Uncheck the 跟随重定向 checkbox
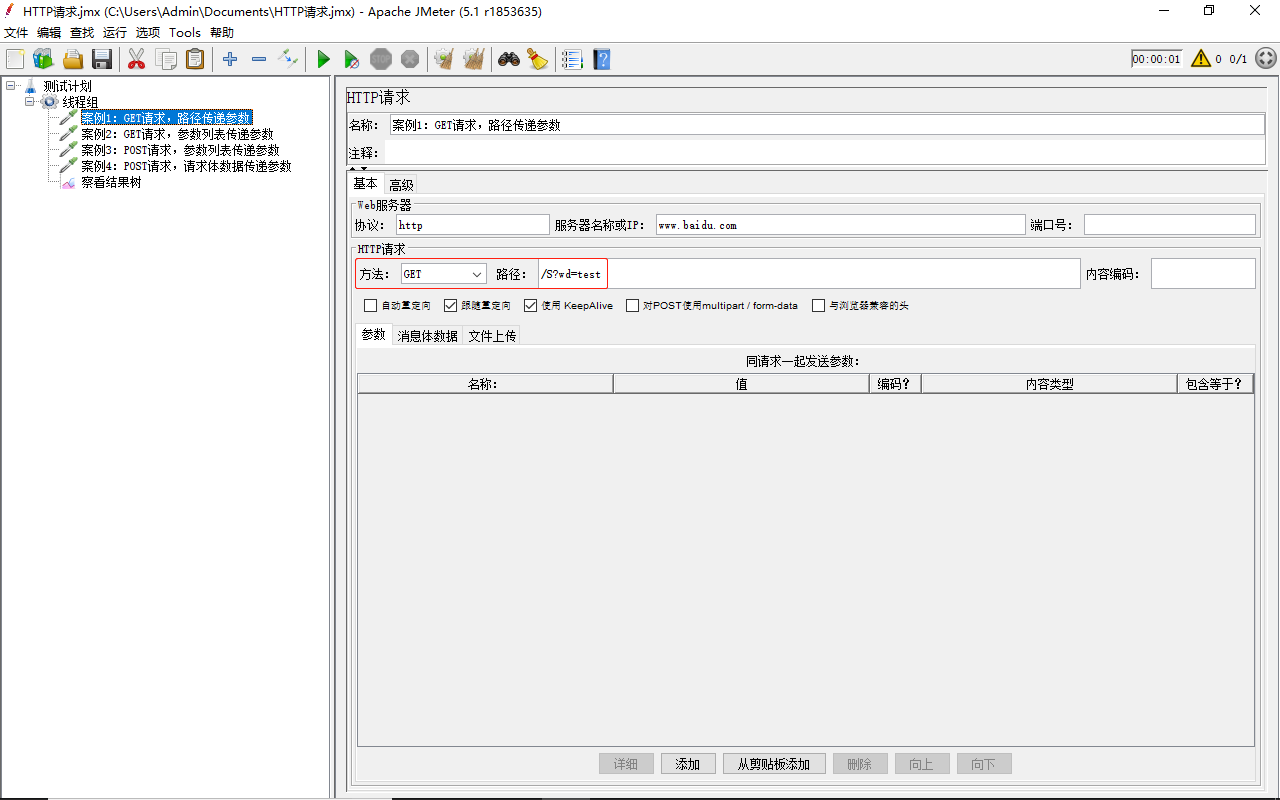 (451, 306)
